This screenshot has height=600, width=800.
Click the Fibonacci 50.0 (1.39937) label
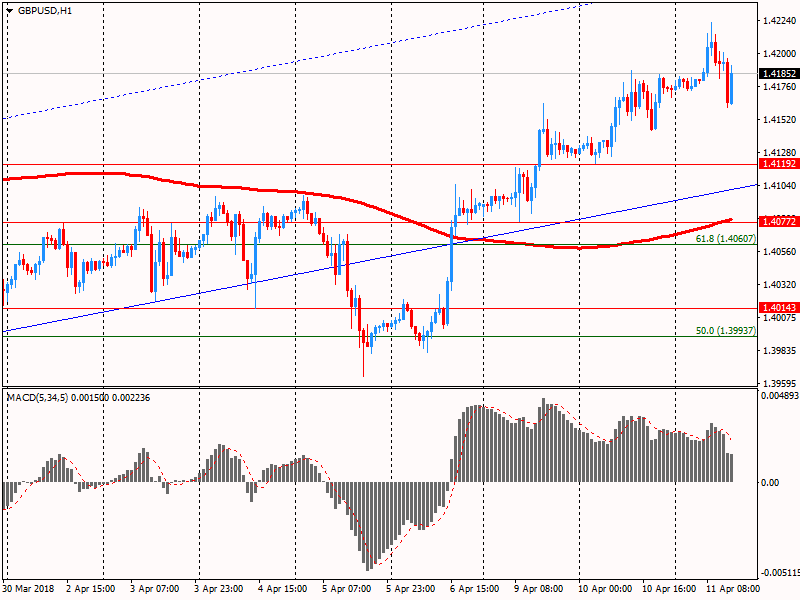726,331
